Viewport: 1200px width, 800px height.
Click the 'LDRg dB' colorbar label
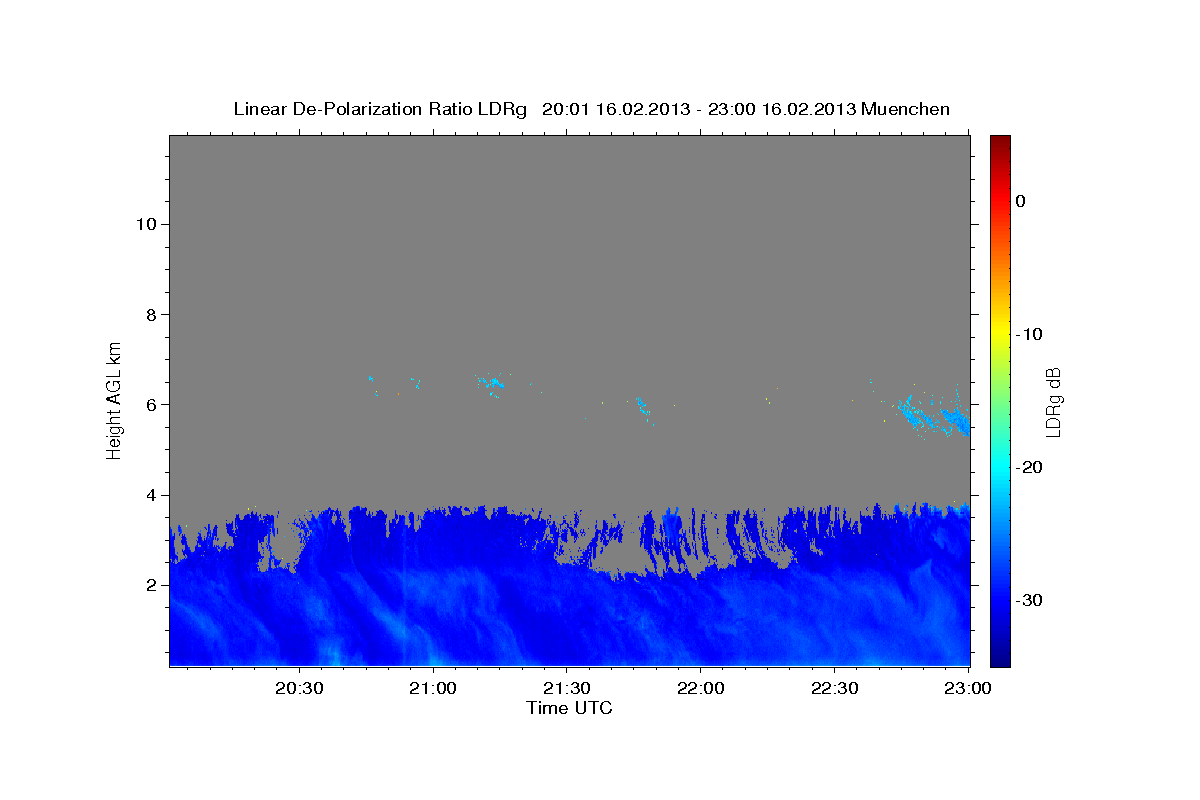(x=1052, y=400)
